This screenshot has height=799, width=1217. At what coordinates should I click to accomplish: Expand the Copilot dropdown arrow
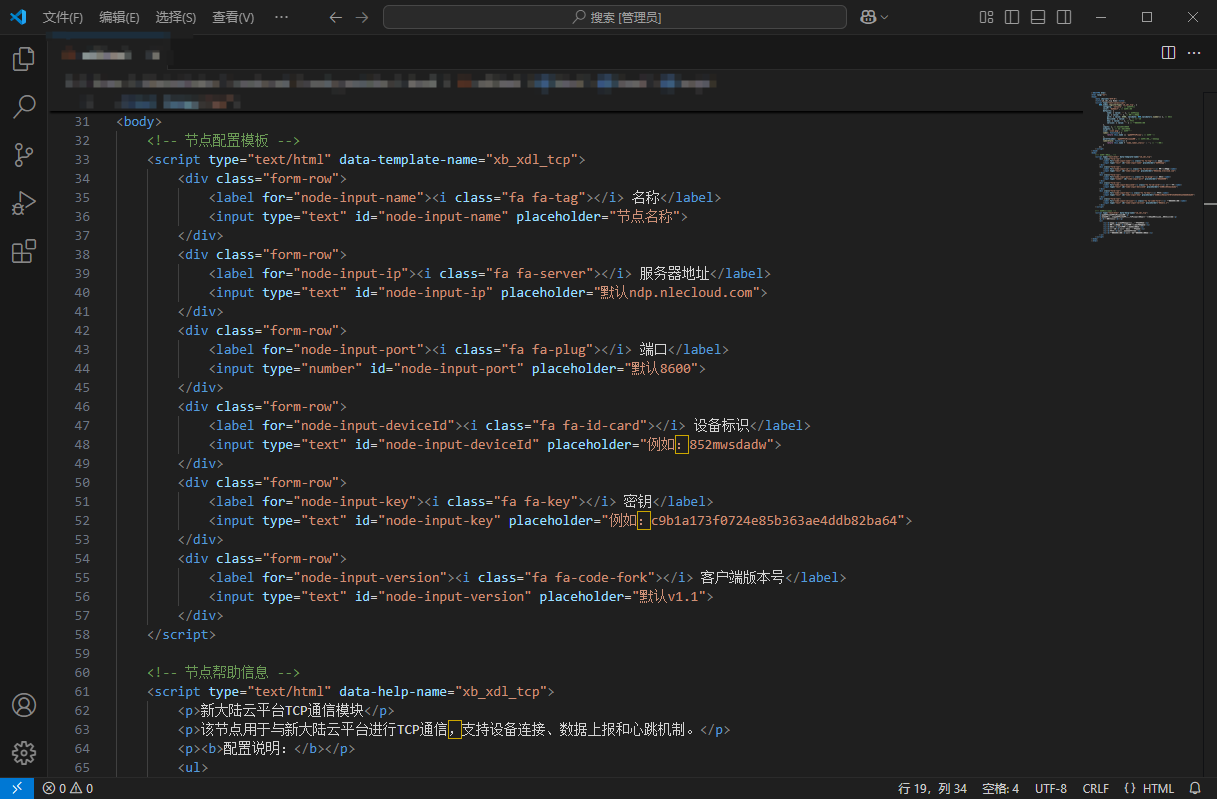[x=884, y=17]
